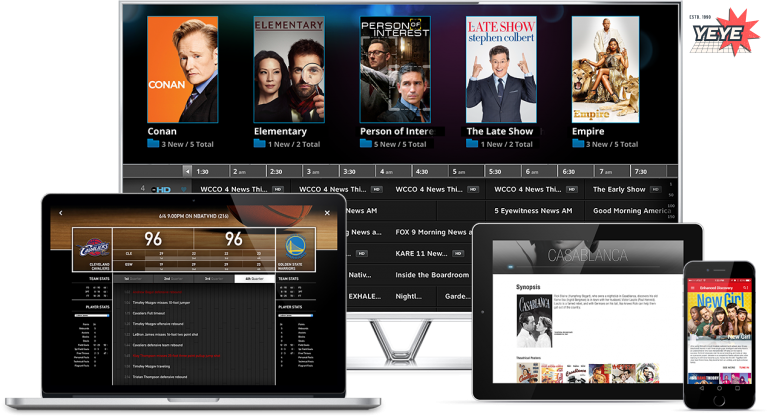Open the phone app hamburger menu
Image resolution: width=768 pixels, height=416 pixels.
(693, 288)
